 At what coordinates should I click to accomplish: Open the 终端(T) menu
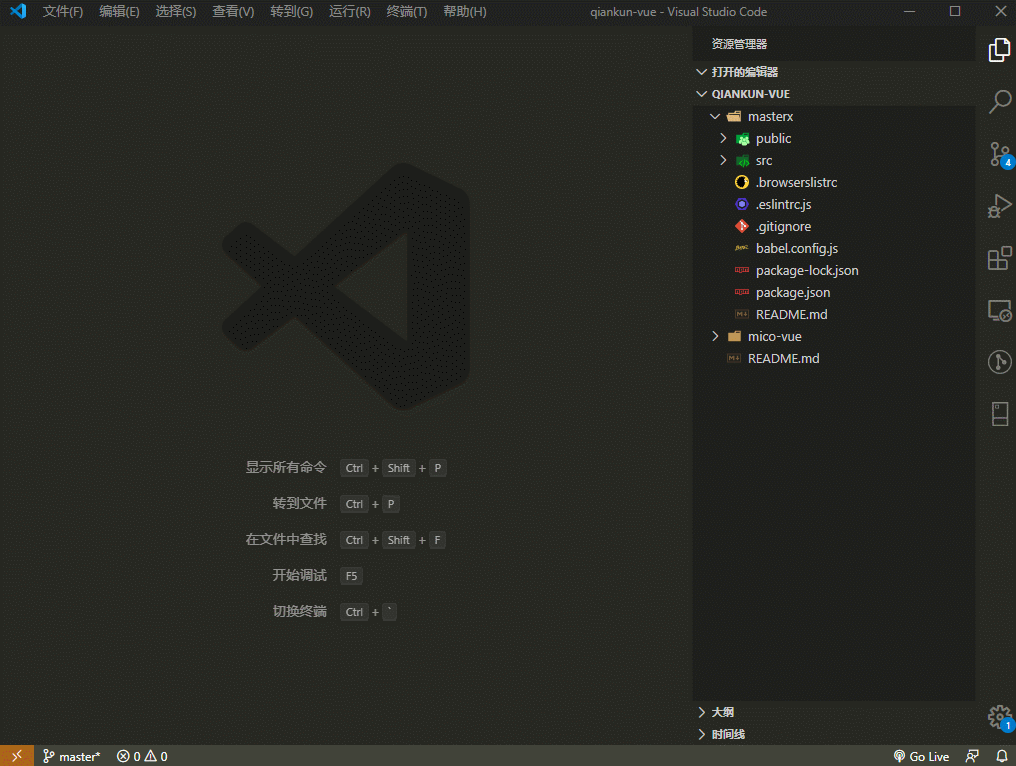tap(406, 12)
